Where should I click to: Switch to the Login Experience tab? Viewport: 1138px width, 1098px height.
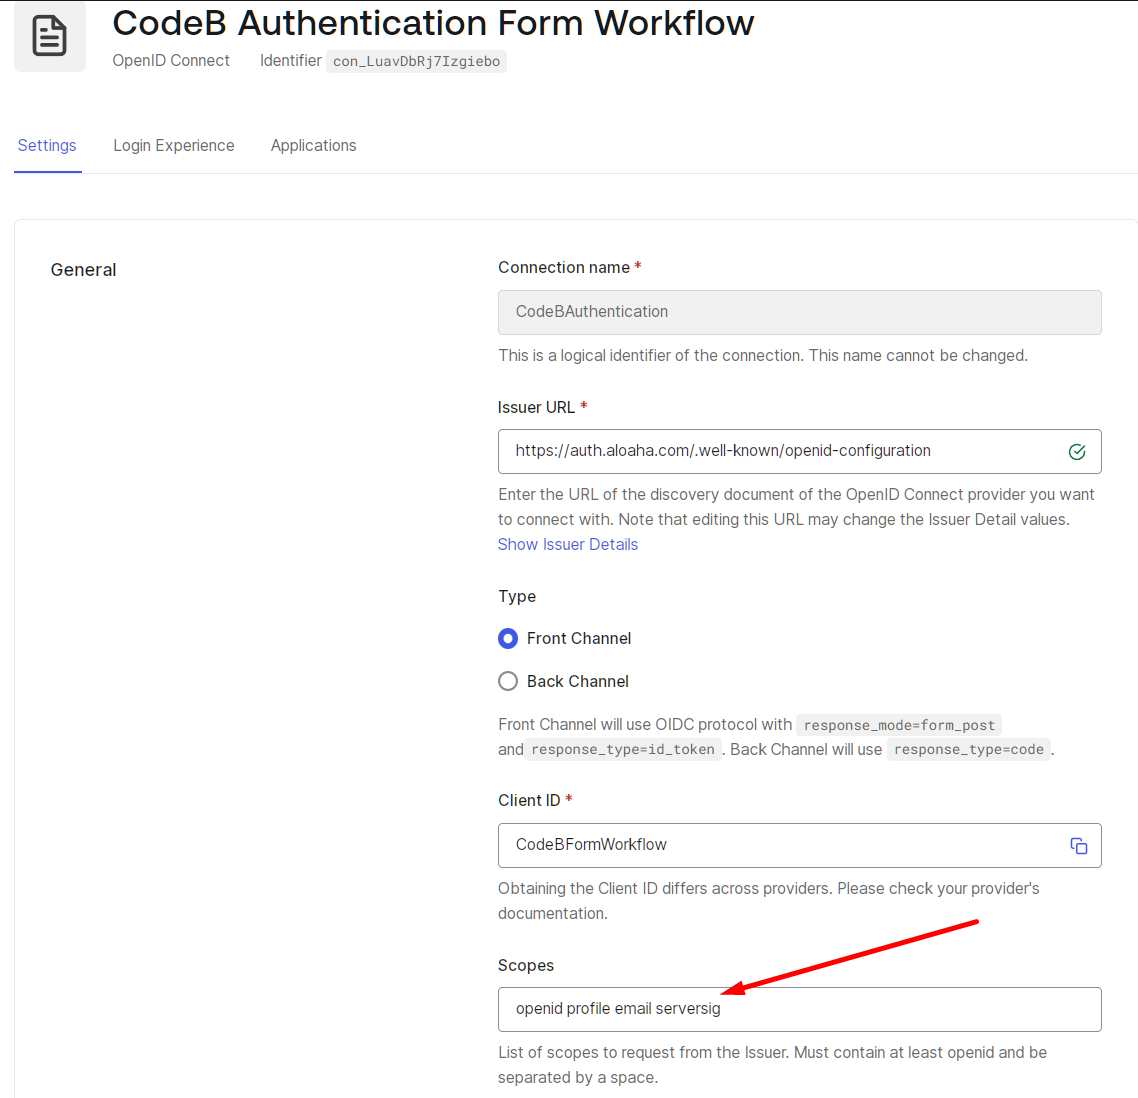[x=173, y=145]
